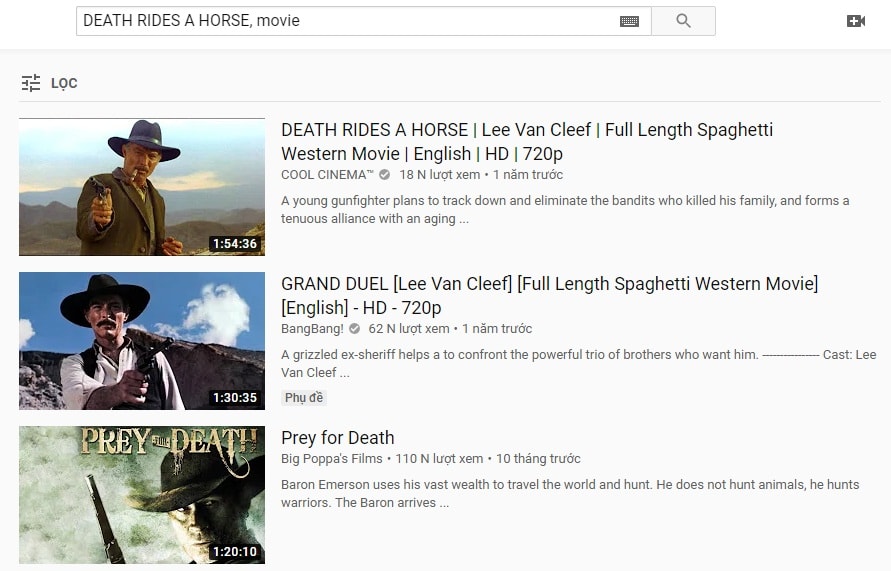Open the filter sliders icon
The width and height of the screenshot is (891, 571).
coord(31,83)
